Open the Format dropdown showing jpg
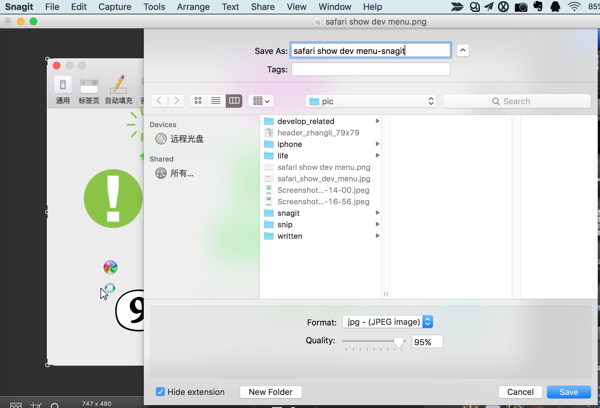 (388, 322)
